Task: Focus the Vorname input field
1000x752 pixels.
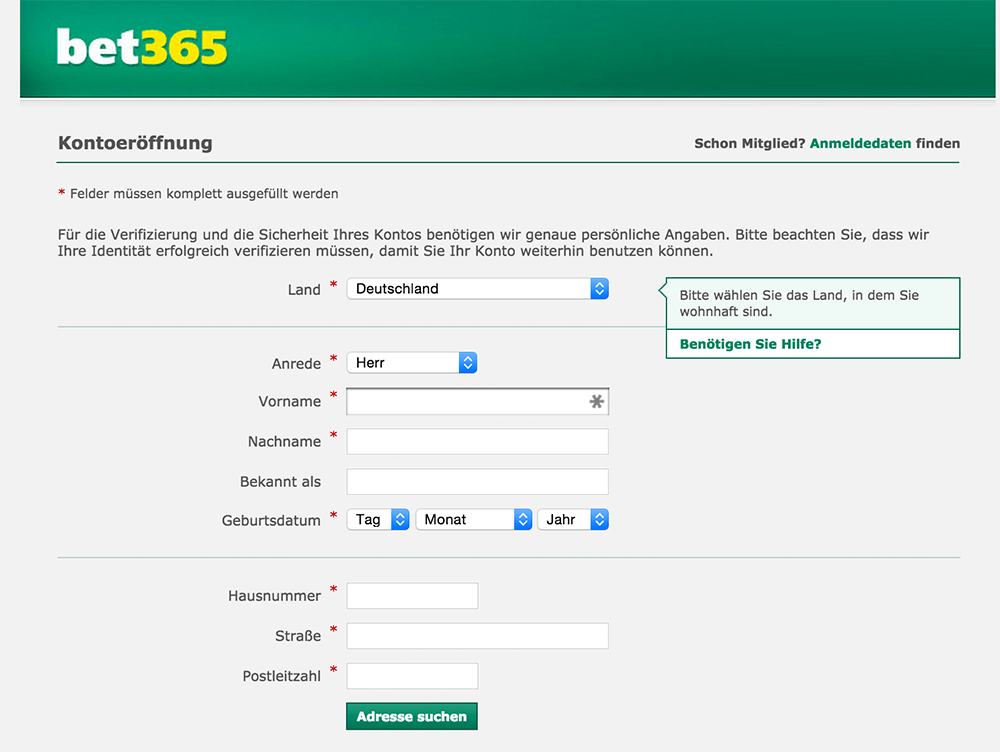Action: pyautogui.click(x=477, y=401)
